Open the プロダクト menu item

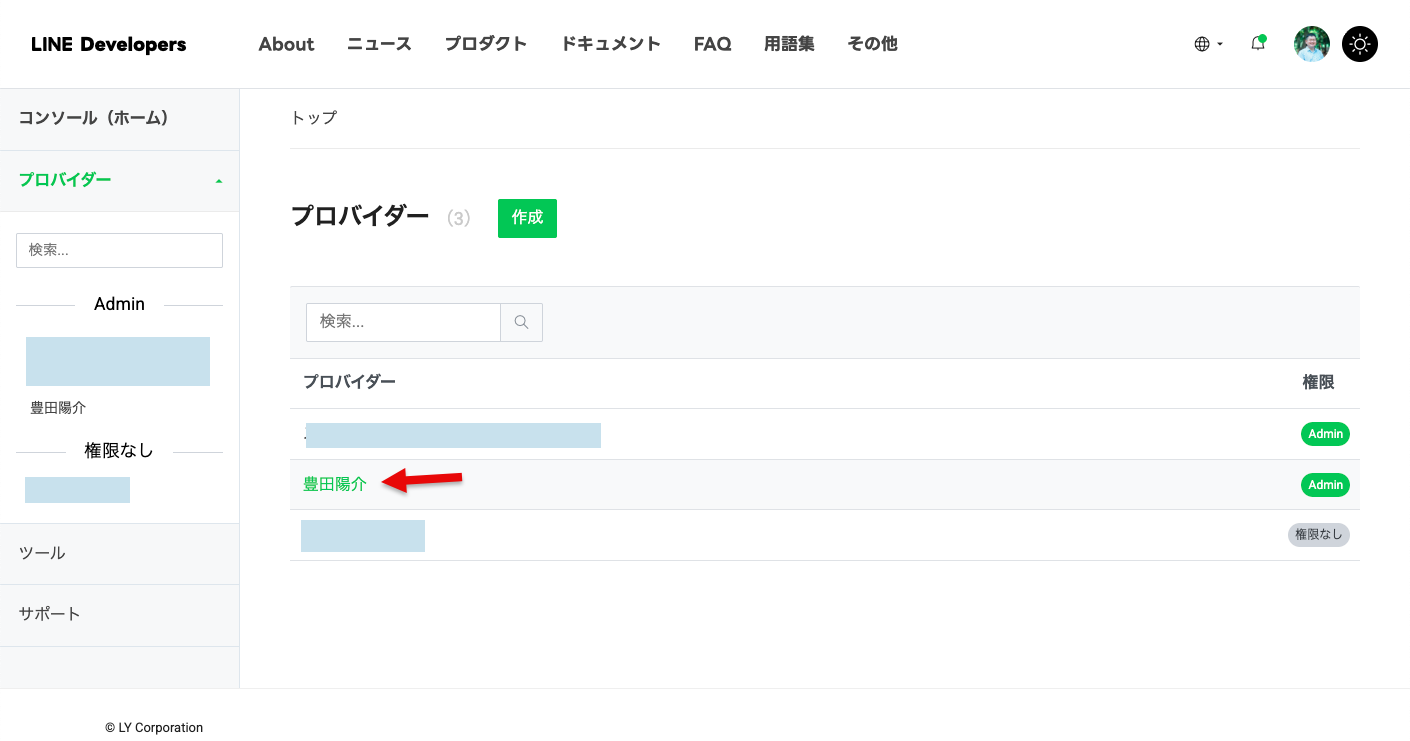click(486, 44)
